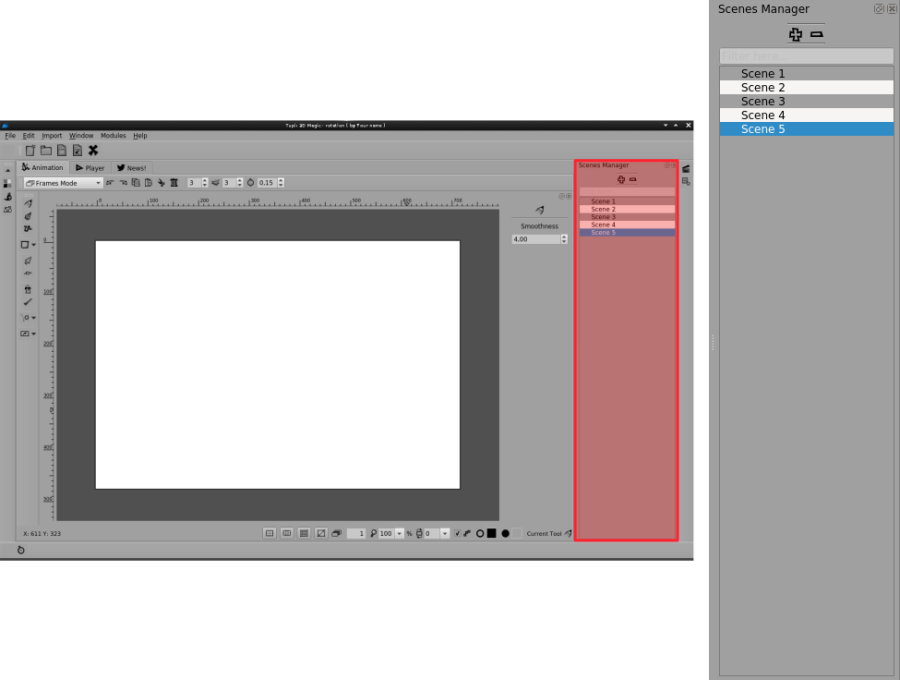This screenshot has height=680, width=900.
Task: Save the project via the toolbar icon
Action: coord(62,149)
